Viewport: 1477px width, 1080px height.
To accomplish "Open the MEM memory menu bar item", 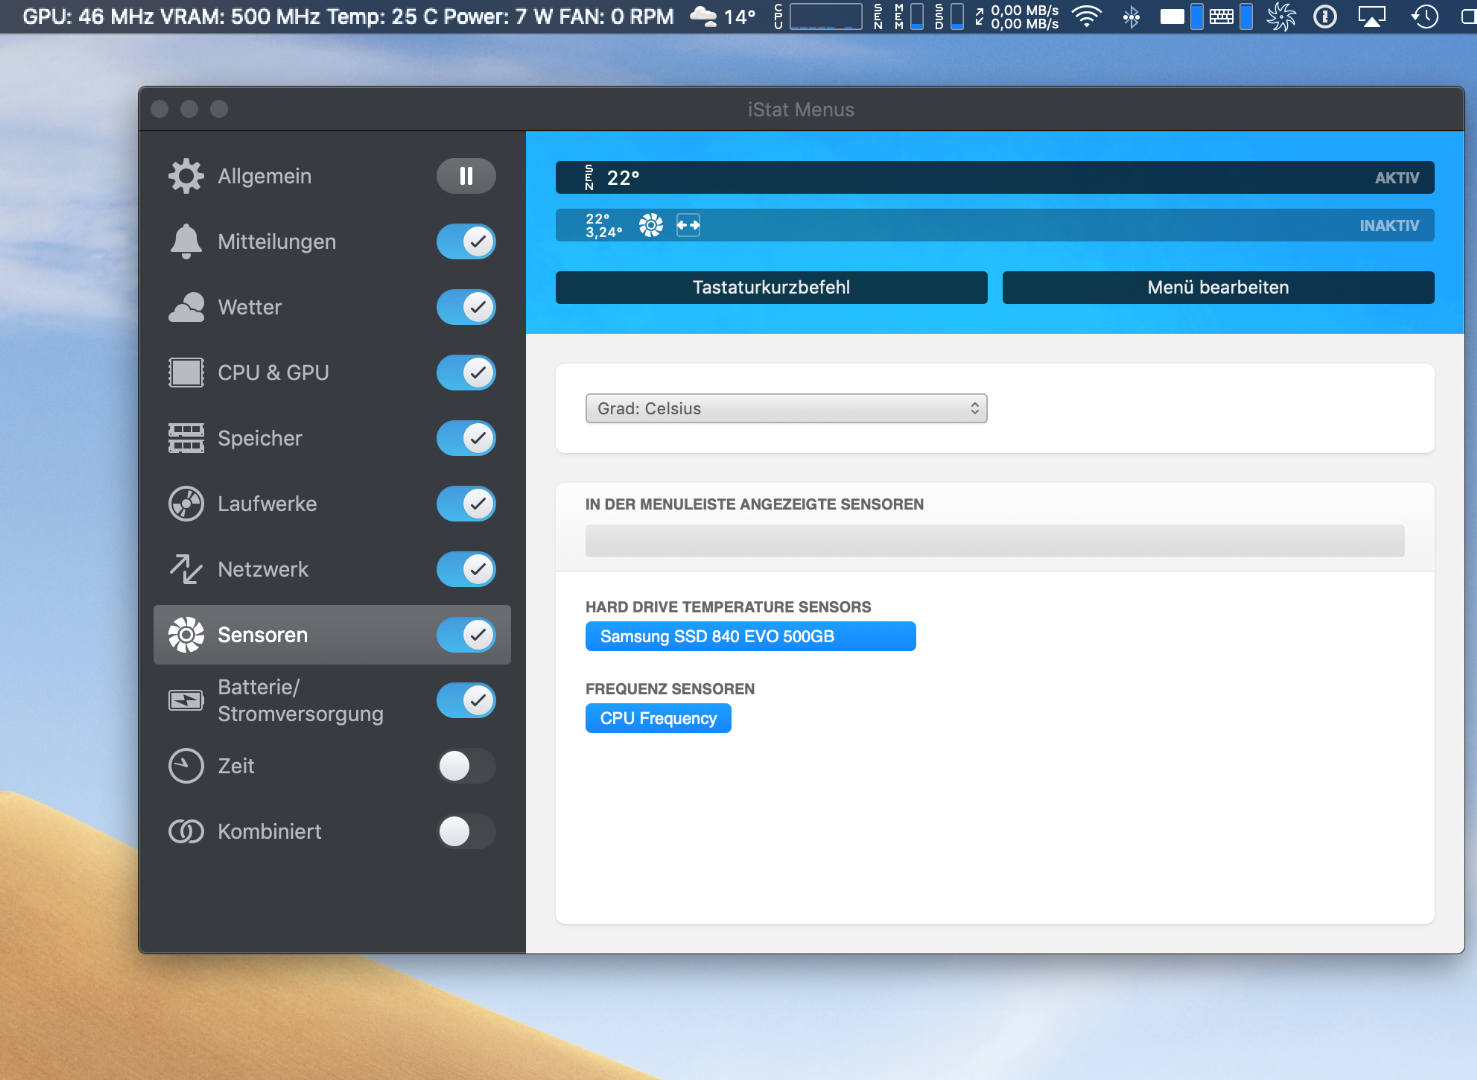I will [x=908, y=16].
